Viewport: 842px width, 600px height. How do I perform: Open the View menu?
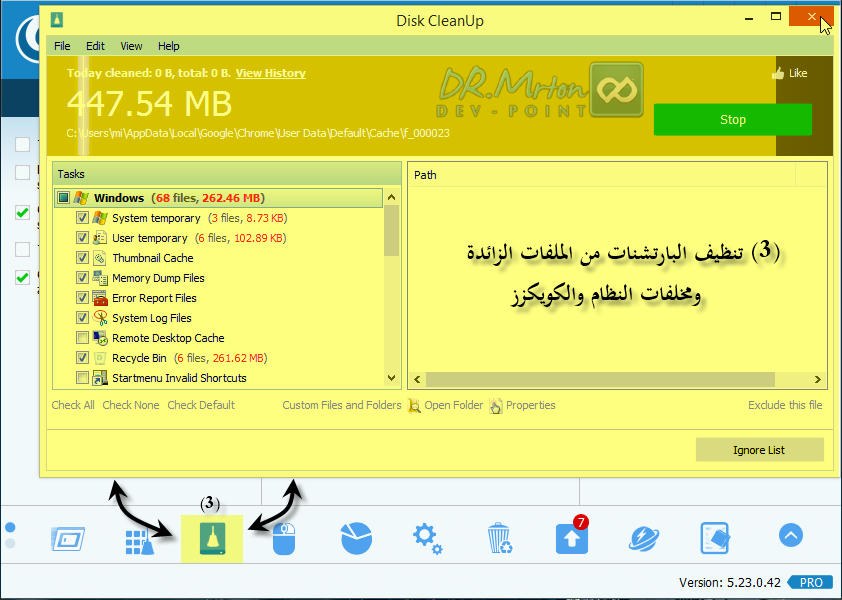click(x=132, y=46)
